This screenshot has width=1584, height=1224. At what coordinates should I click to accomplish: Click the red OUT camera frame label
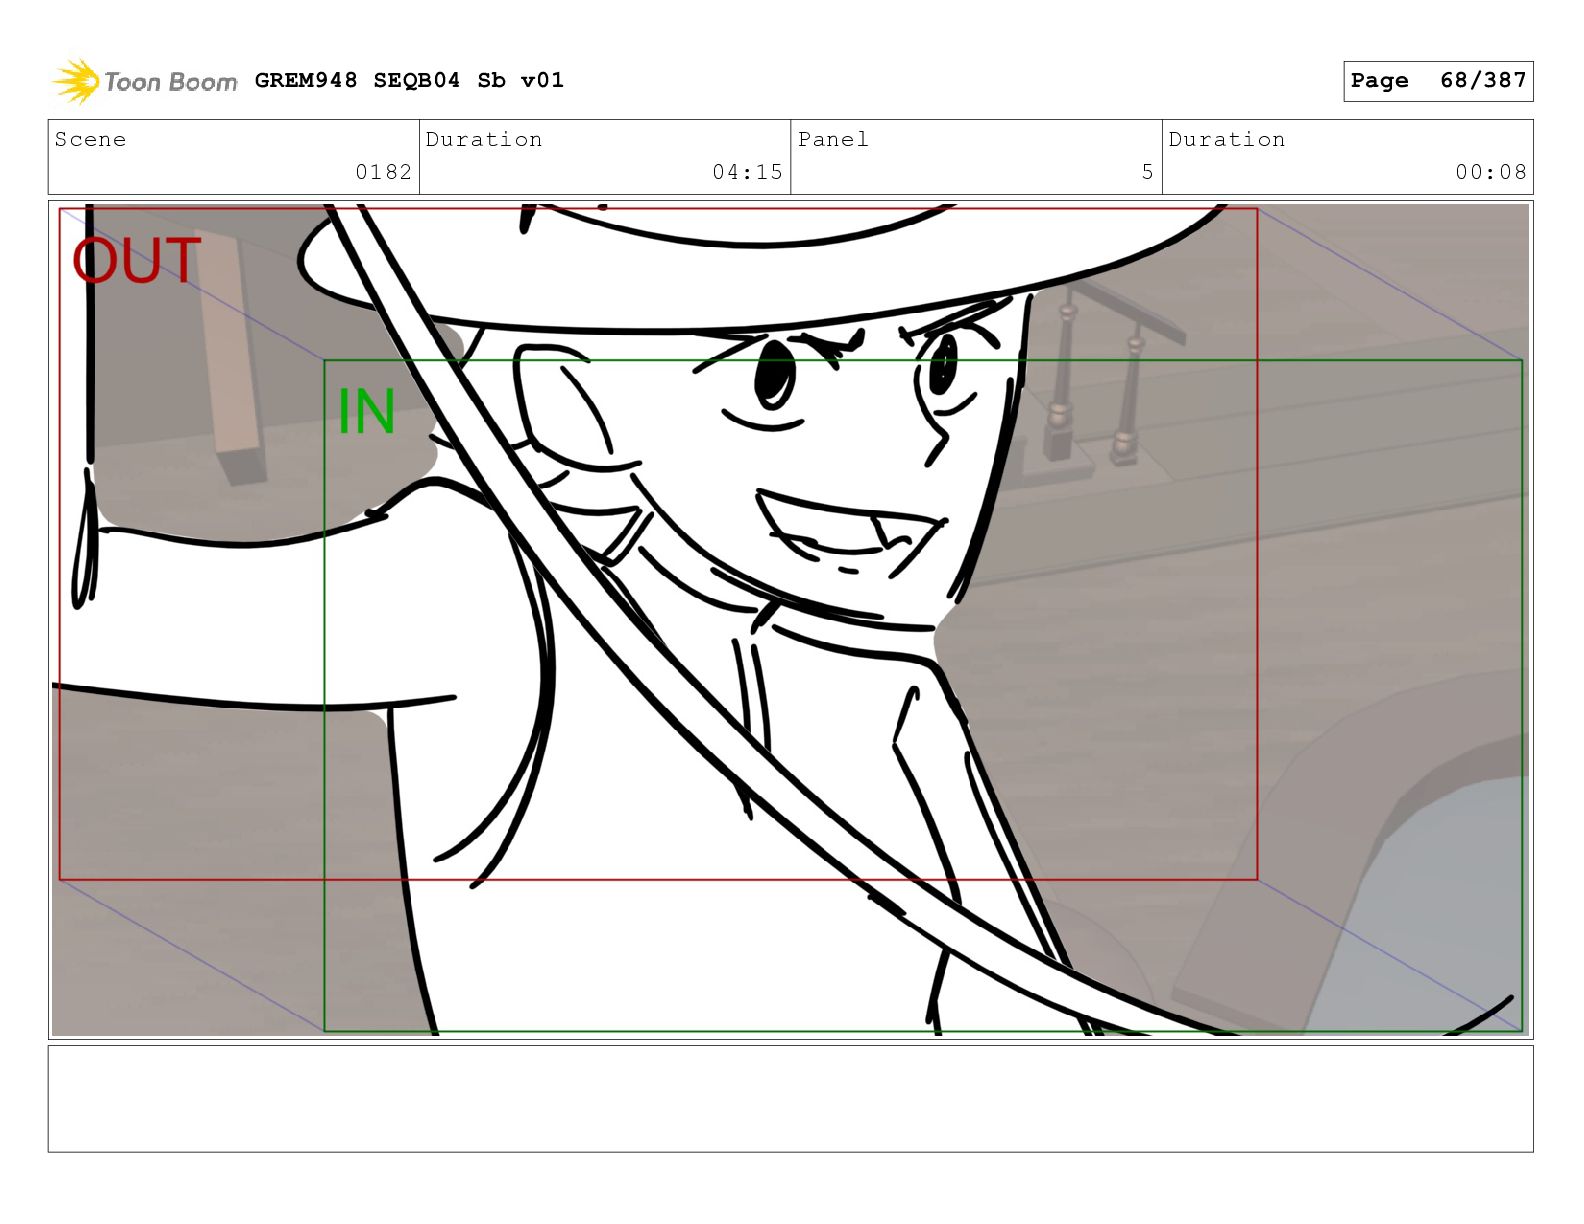tap(137, 260)
